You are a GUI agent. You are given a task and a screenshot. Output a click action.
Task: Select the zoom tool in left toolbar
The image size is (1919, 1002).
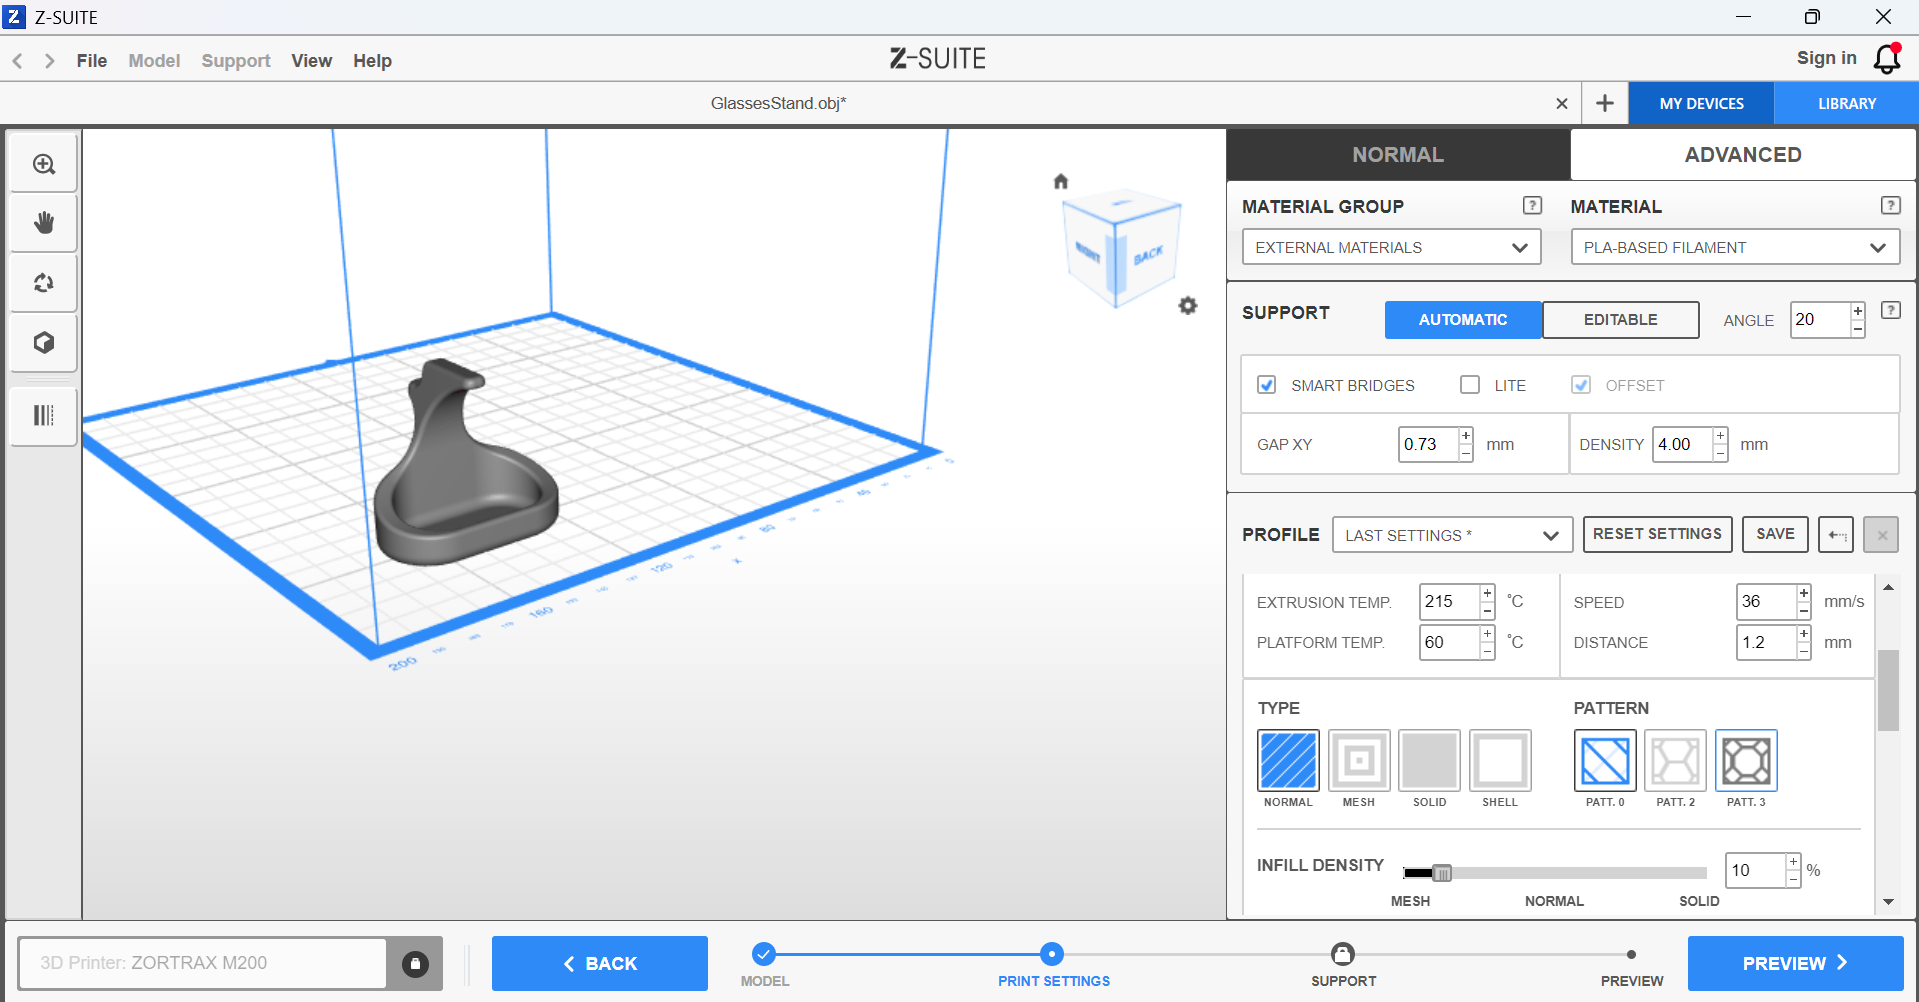pyautogui.click(x=44, y=164)
